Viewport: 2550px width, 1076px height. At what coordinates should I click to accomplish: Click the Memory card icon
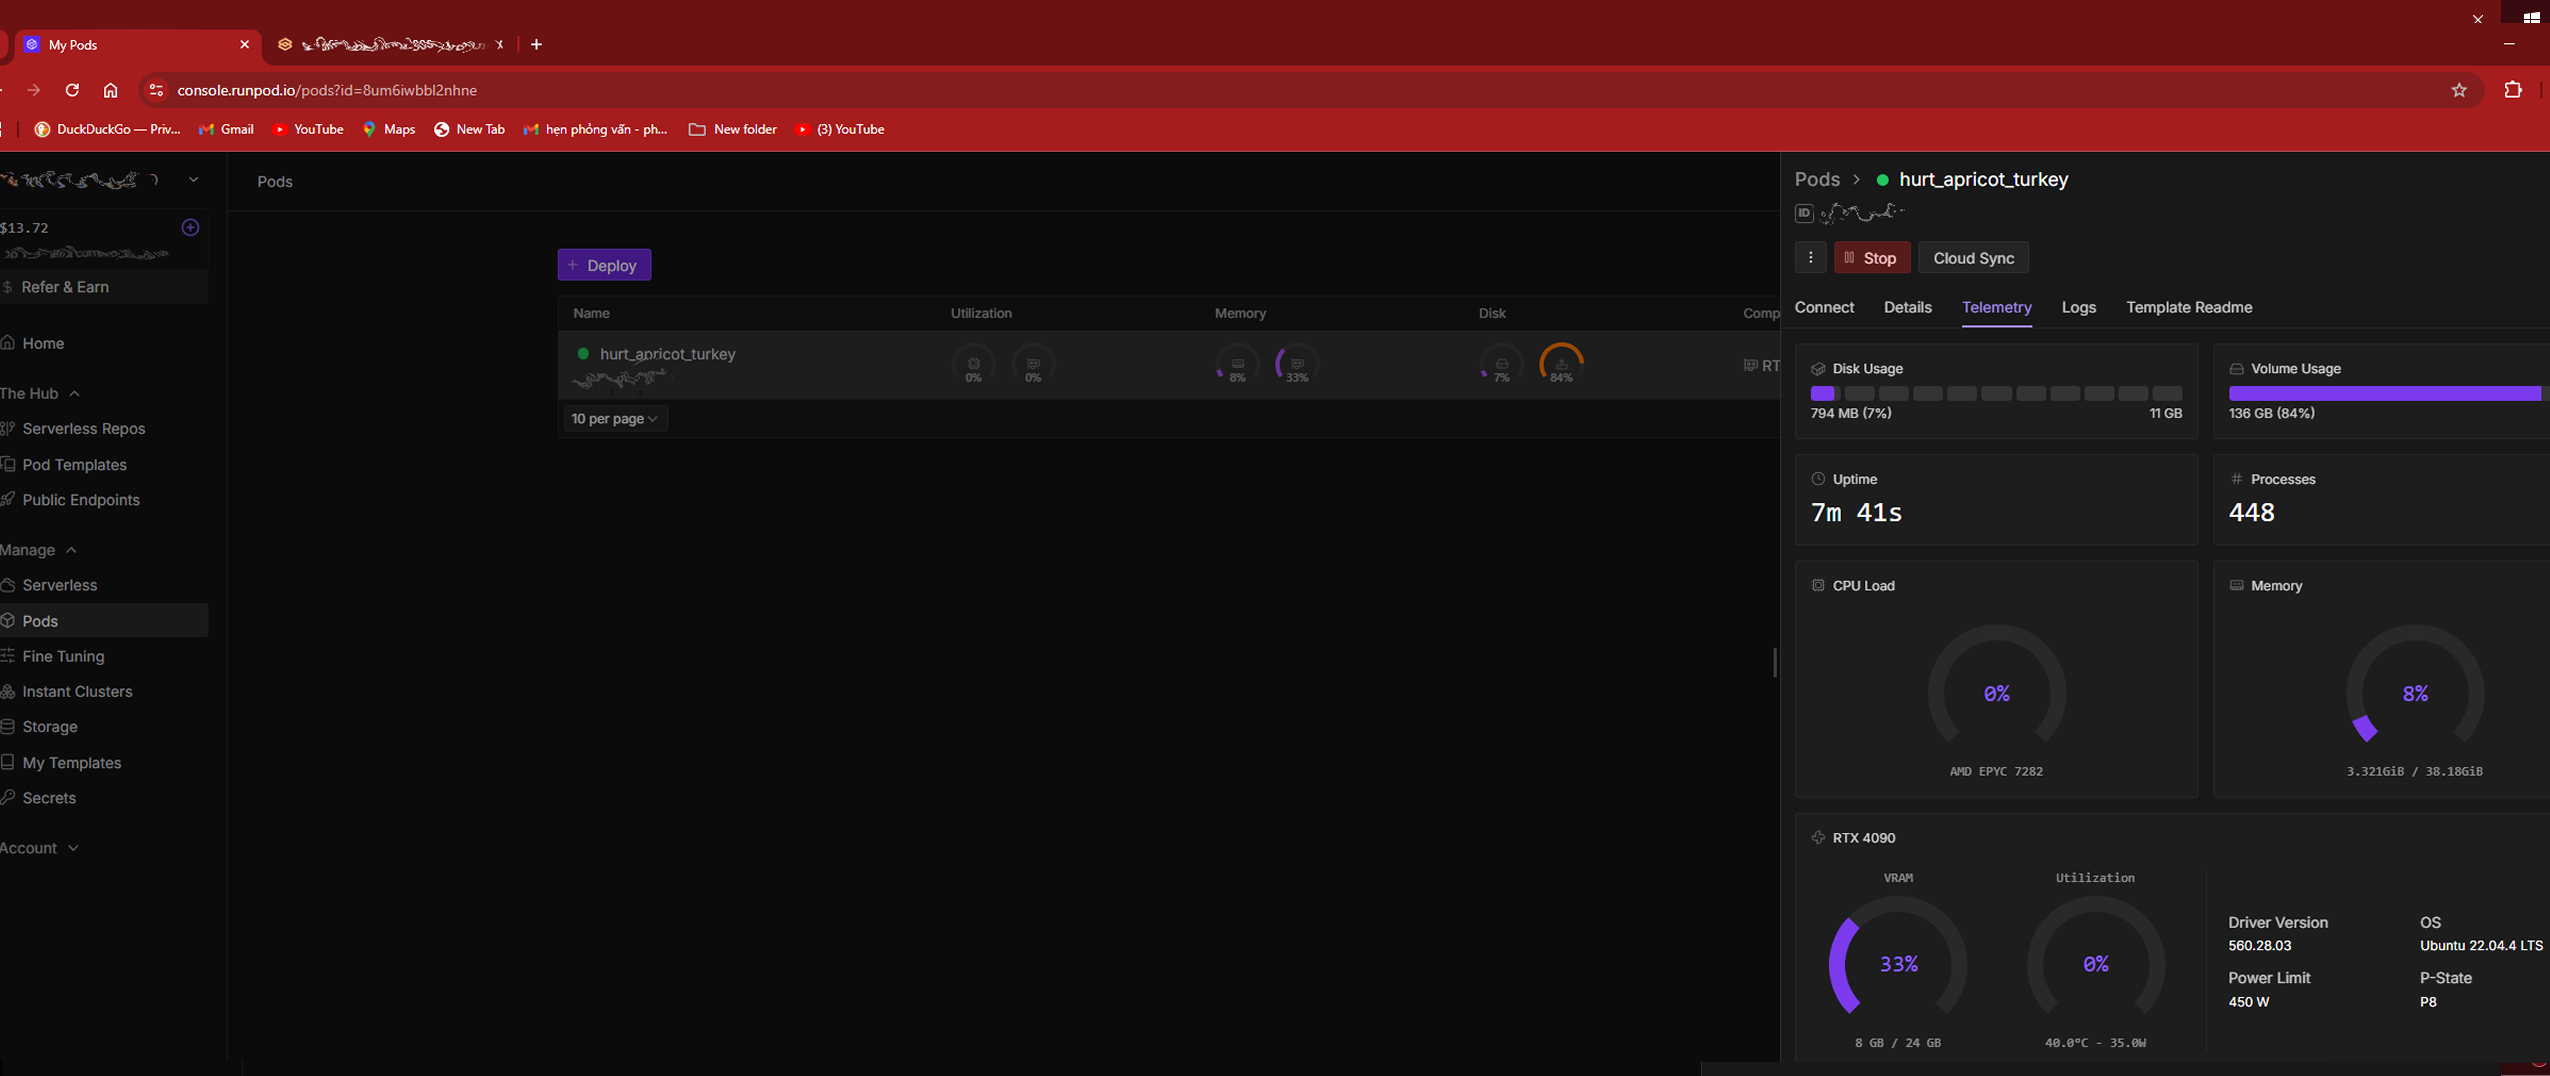(2236, 586)
